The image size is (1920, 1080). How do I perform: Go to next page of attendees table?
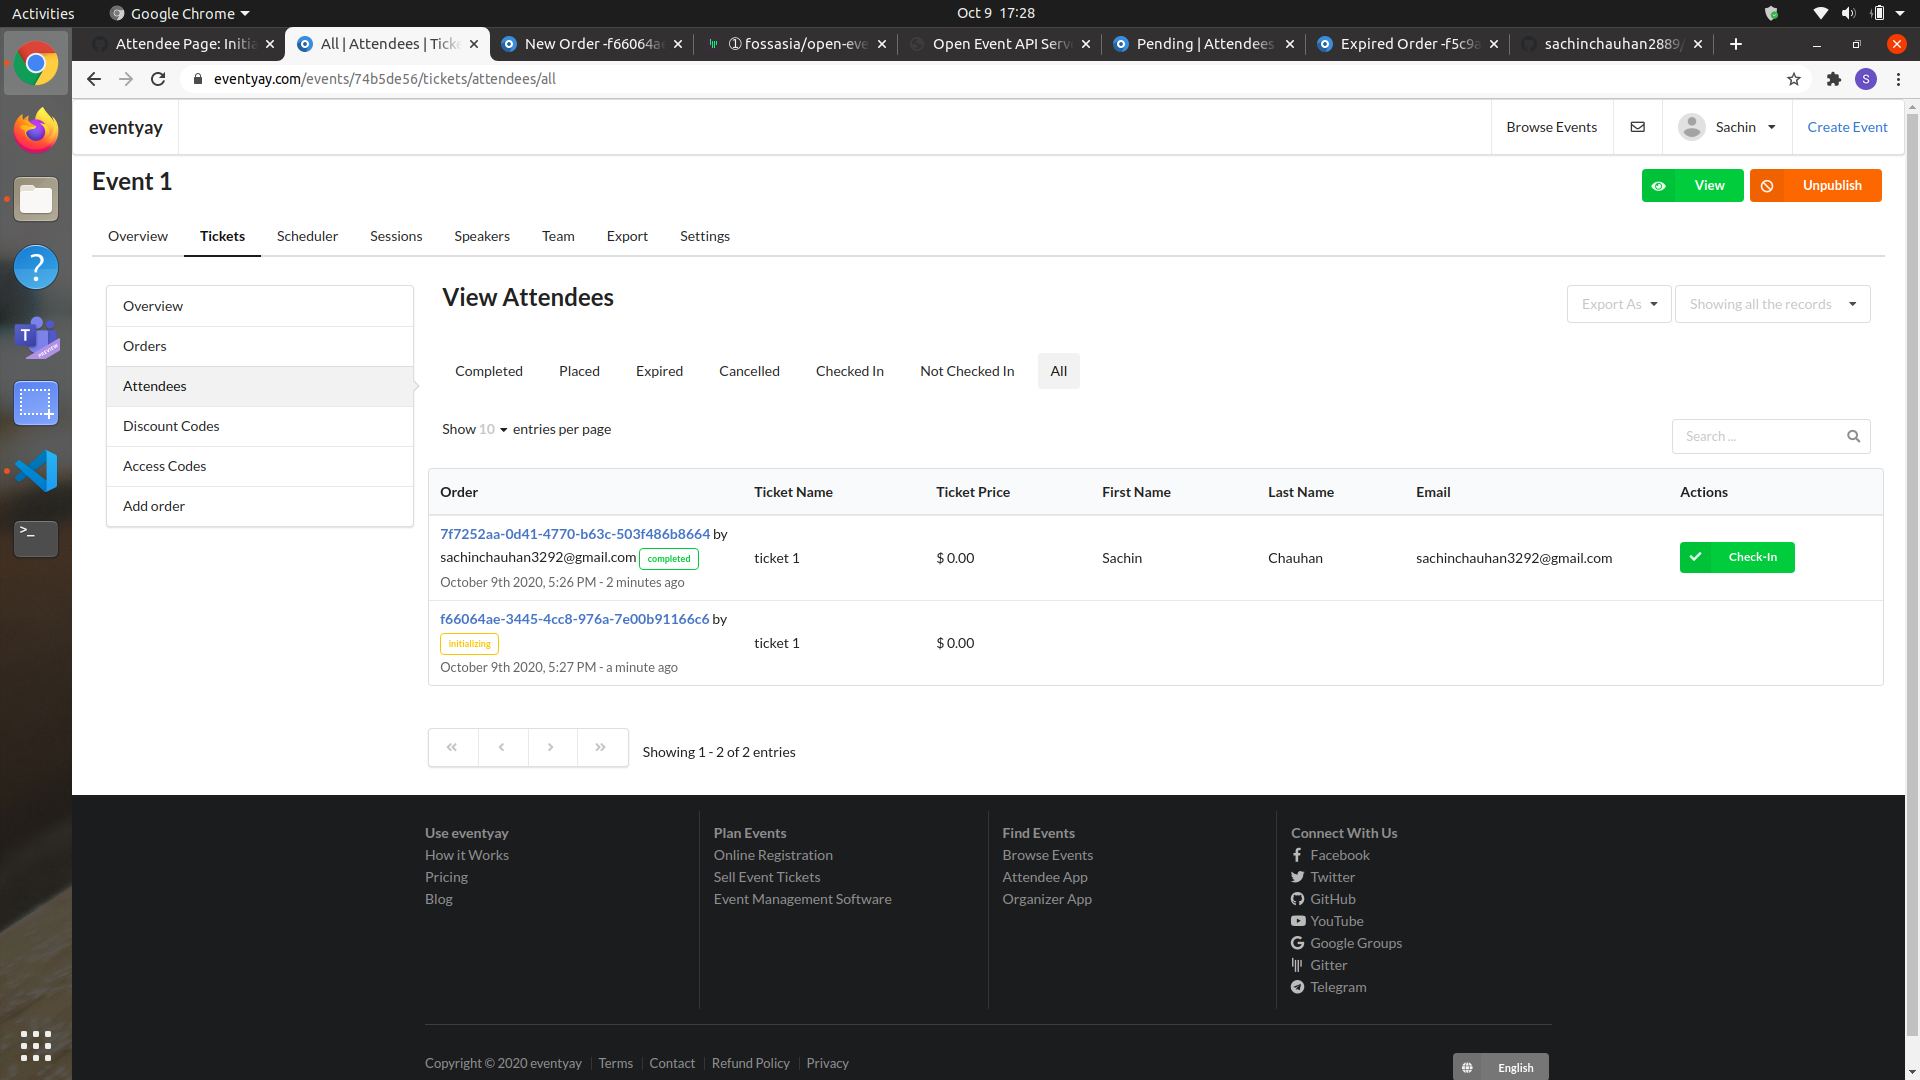coord(551,747)
